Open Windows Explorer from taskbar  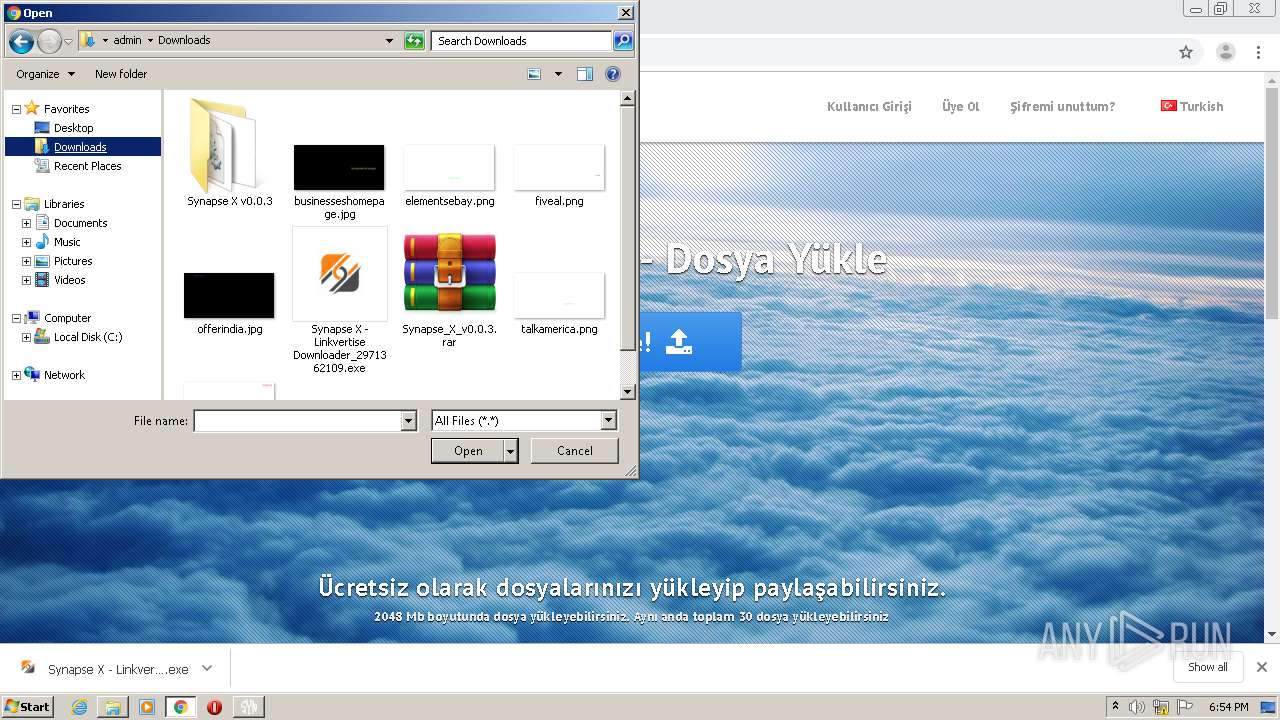point(113,707)
